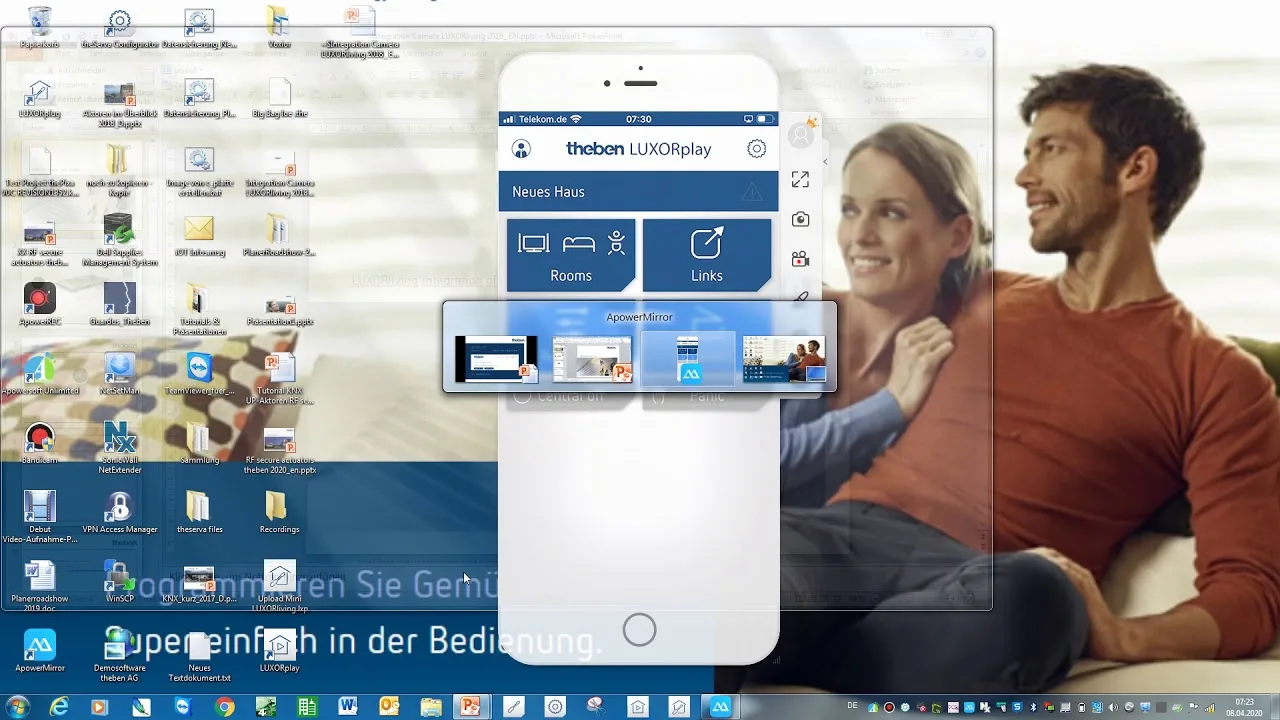This screenshot has height=720, width=1280.
Task: Launch Google Chrome from taskbar
Action: point(225,707)
